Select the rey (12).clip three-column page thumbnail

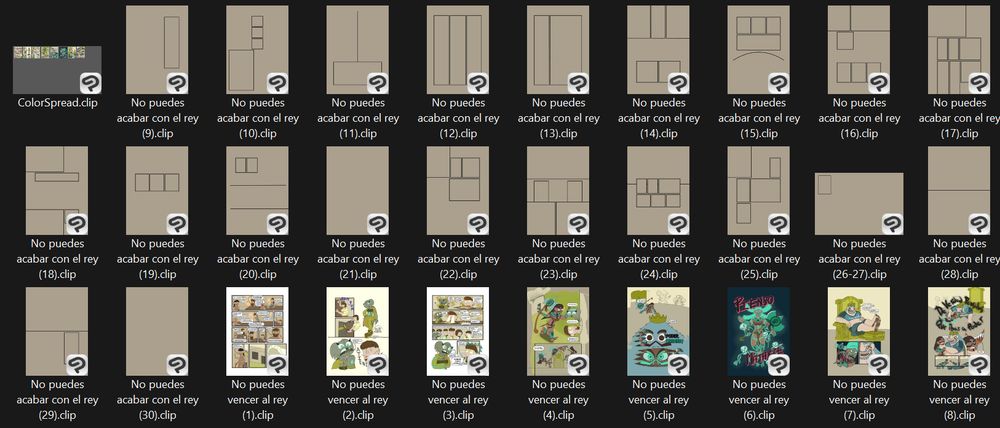click(458, 50)
